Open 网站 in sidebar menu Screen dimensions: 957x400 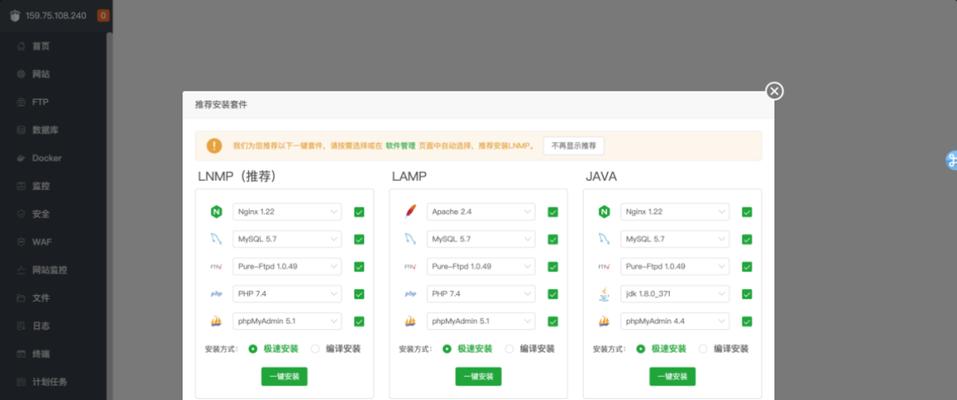[x=41, y=74]
